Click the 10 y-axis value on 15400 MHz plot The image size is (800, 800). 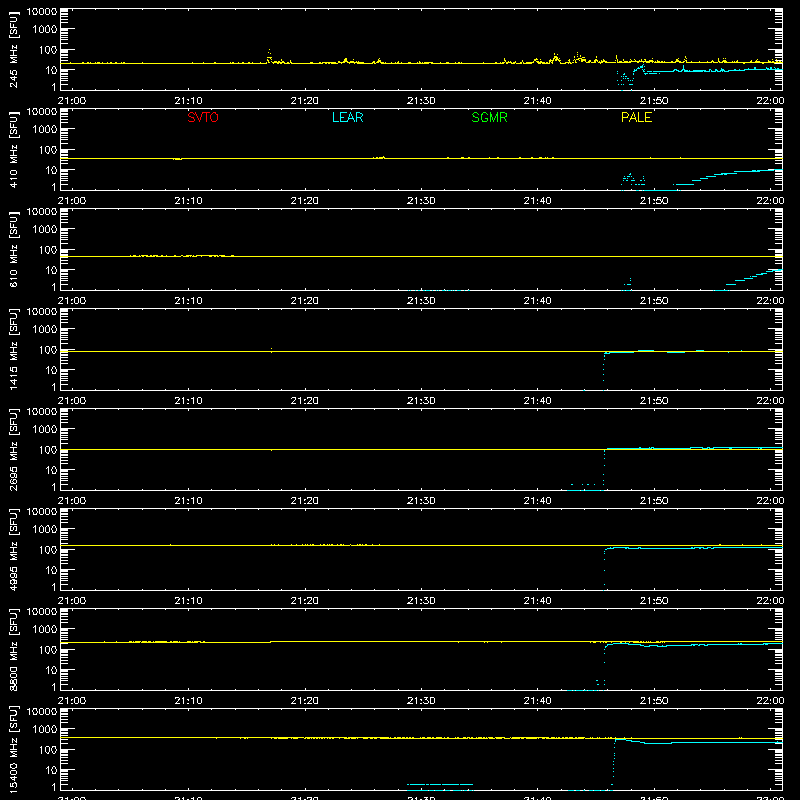(51, 770)
